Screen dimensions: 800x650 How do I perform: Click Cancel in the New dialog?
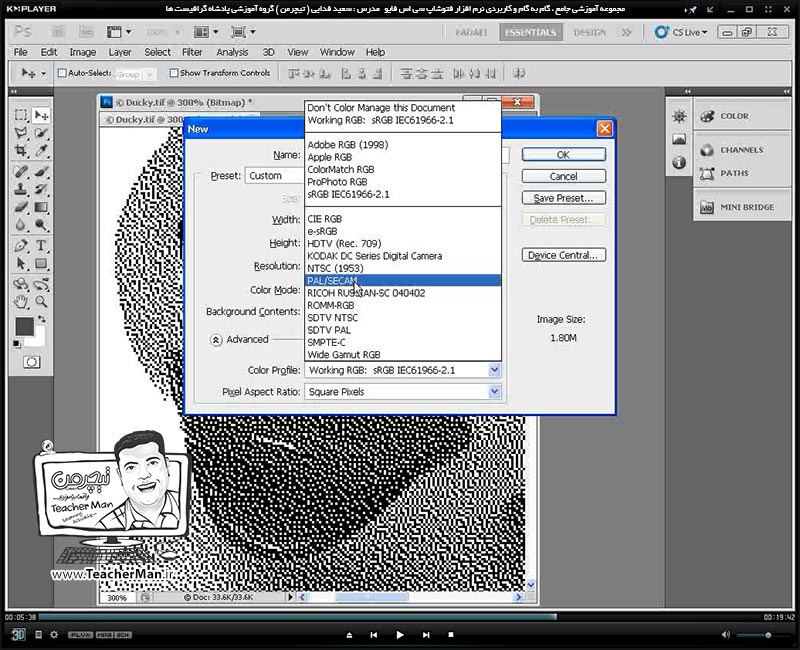click(564, 176)
